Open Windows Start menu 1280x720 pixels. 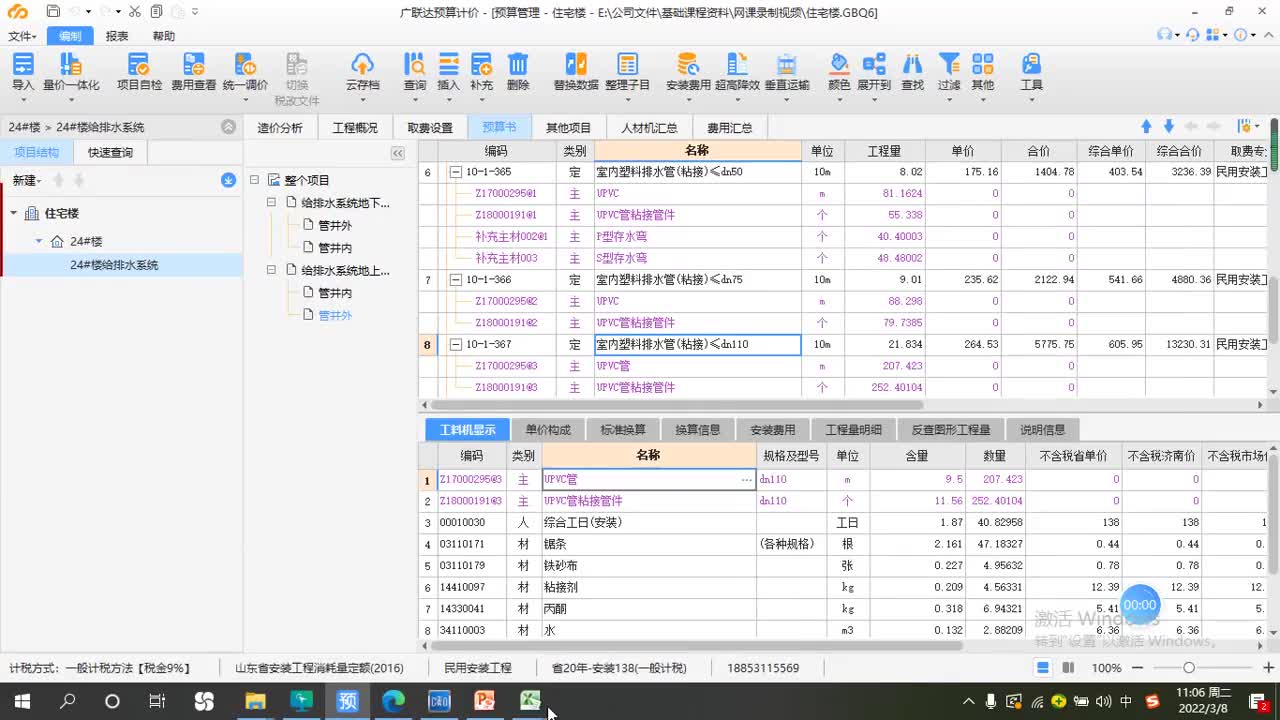22,701
